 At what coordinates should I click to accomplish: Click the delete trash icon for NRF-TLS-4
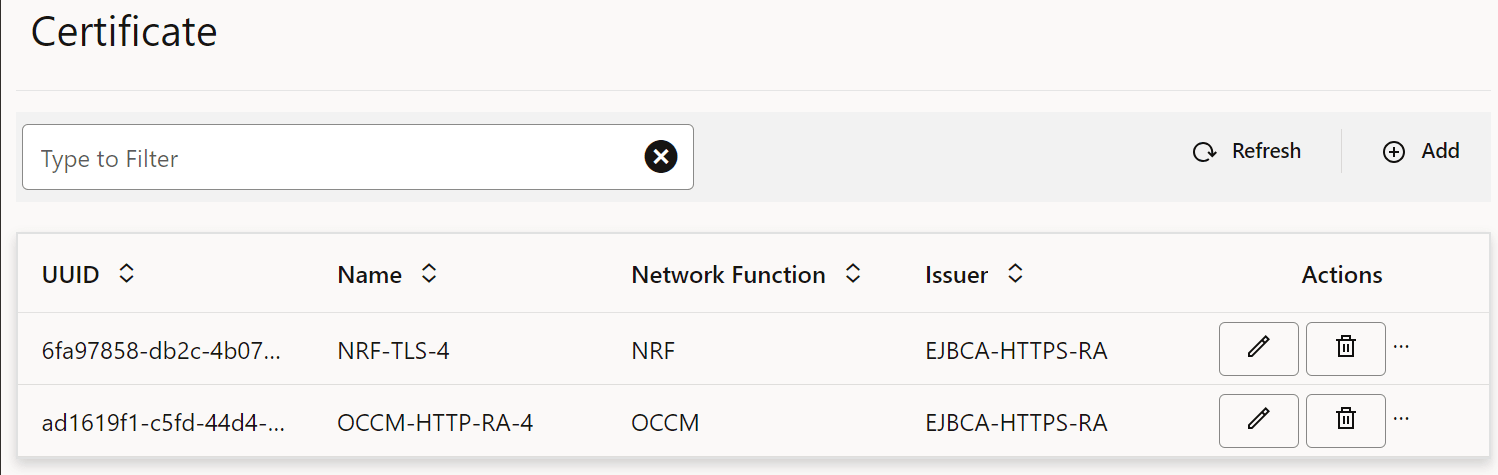click(1346, 348)
